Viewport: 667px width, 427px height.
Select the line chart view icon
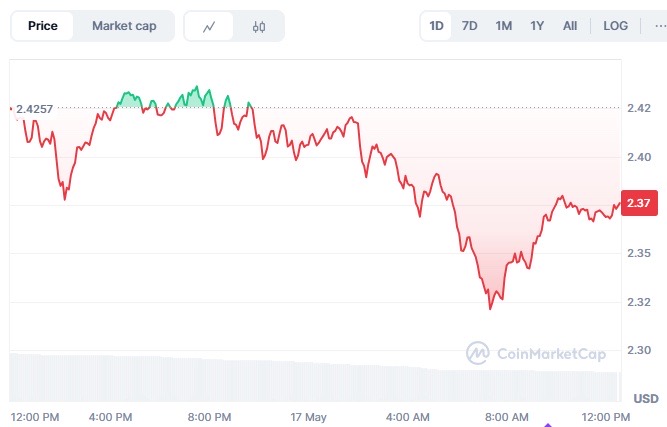[x=209, y=26]
